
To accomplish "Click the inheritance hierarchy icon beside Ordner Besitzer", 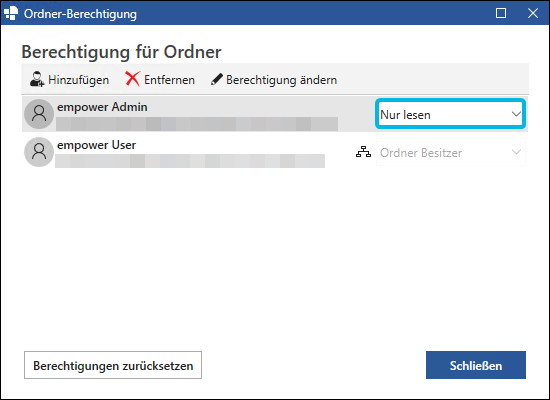I will tap(363, 152).
